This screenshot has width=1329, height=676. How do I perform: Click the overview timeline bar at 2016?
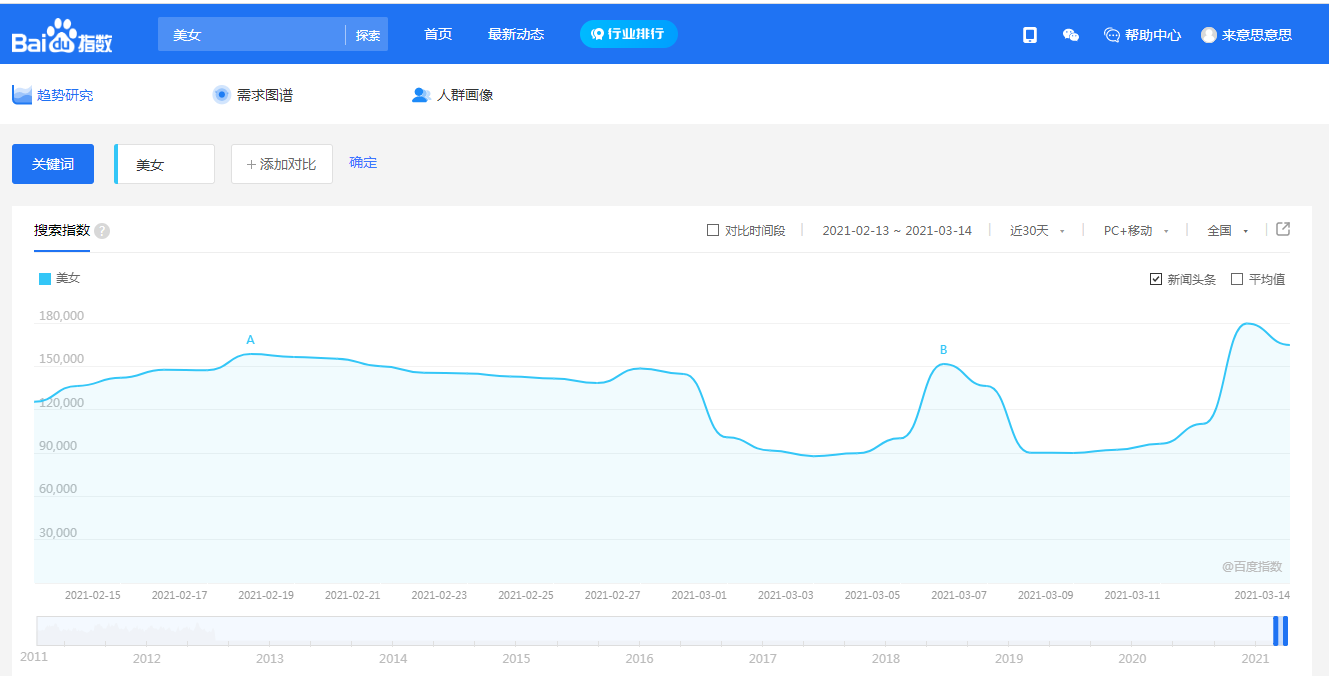point(640,631)
